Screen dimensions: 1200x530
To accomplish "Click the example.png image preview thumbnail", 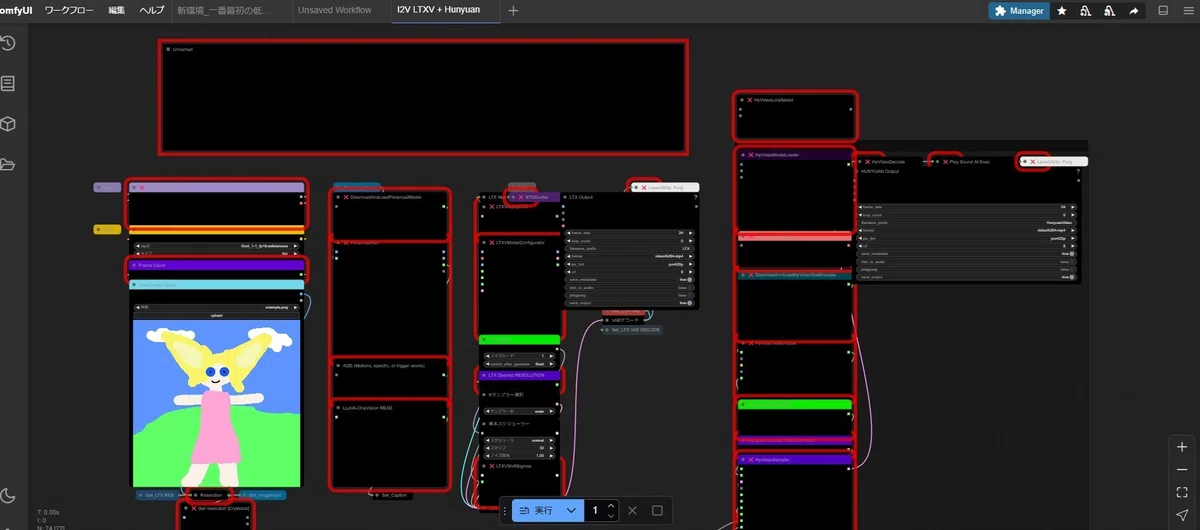I will click(x=217, y=404).
